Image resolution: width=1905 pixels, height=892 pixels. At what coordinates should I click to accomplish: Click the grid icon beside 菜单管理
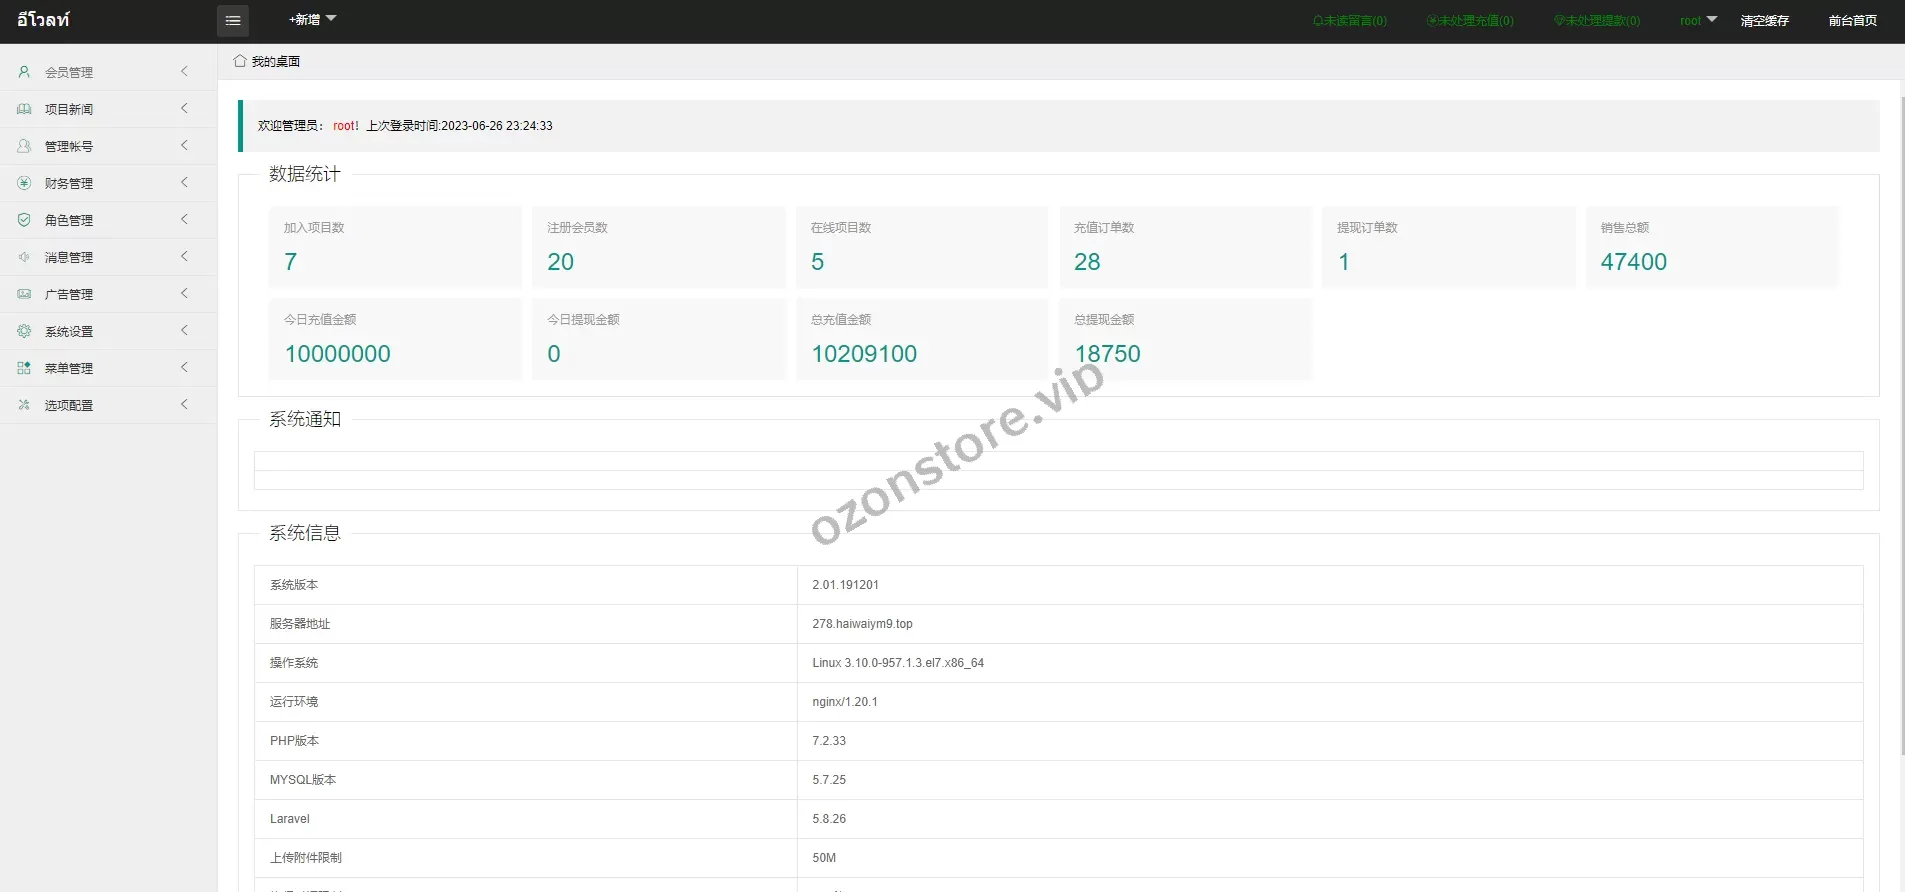click(24, 368)
